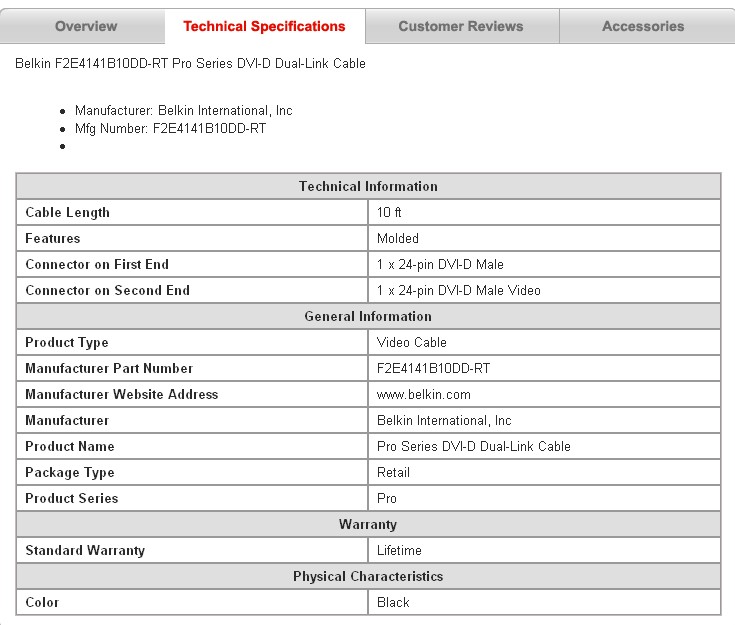735x625 pixels.
Task: Click the 10 ft value cell
Action: pos(544,212)
